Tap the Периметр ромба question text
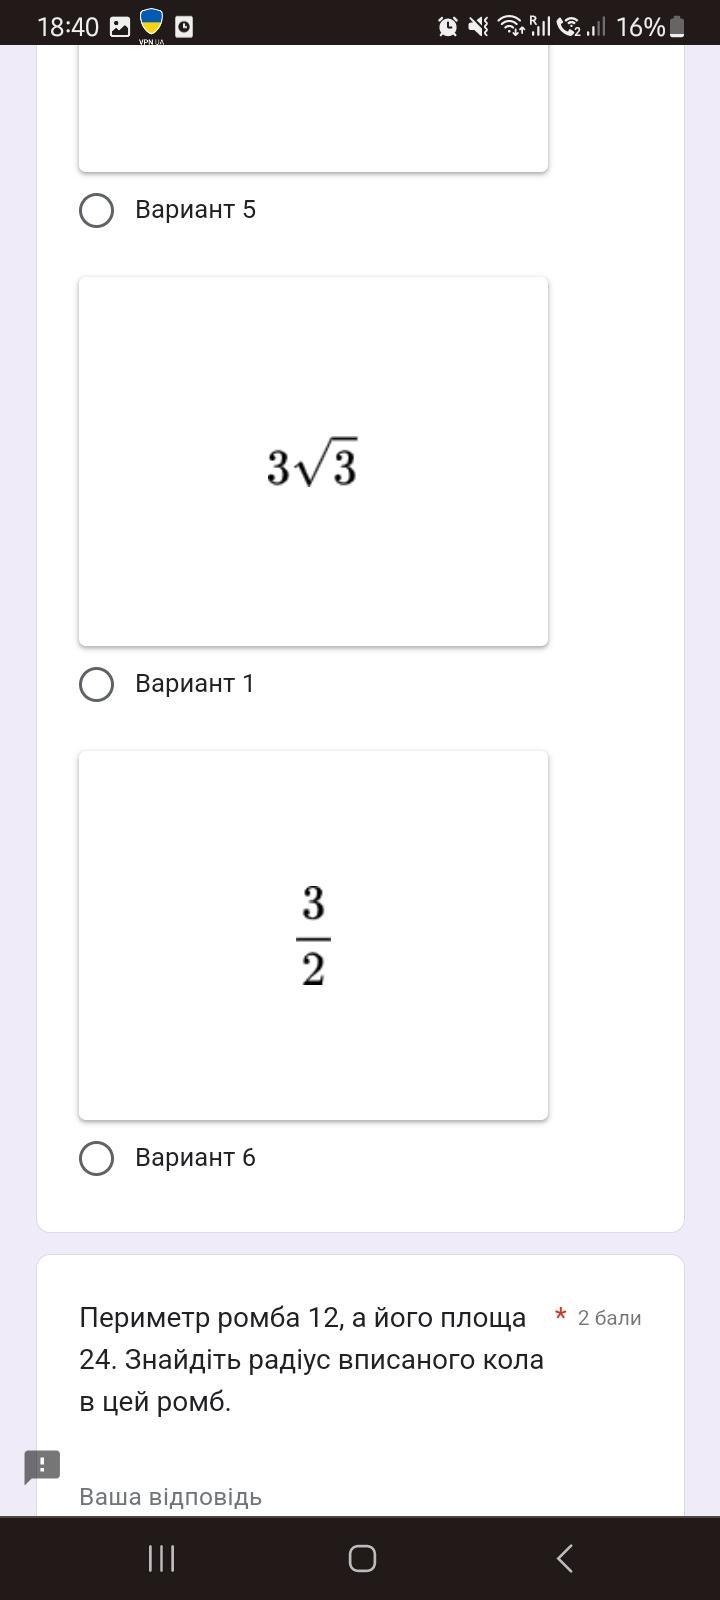This screenshot has height=1600, width=720. pyautogui.click(x=312, y=1360)
